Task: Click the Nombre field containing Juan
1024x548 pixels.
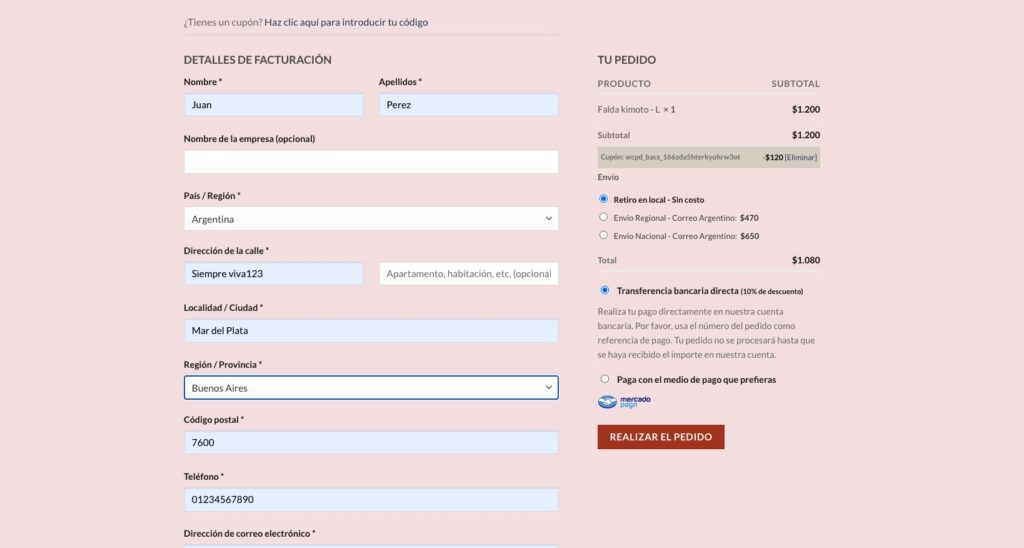Action: tap(273, 105)
